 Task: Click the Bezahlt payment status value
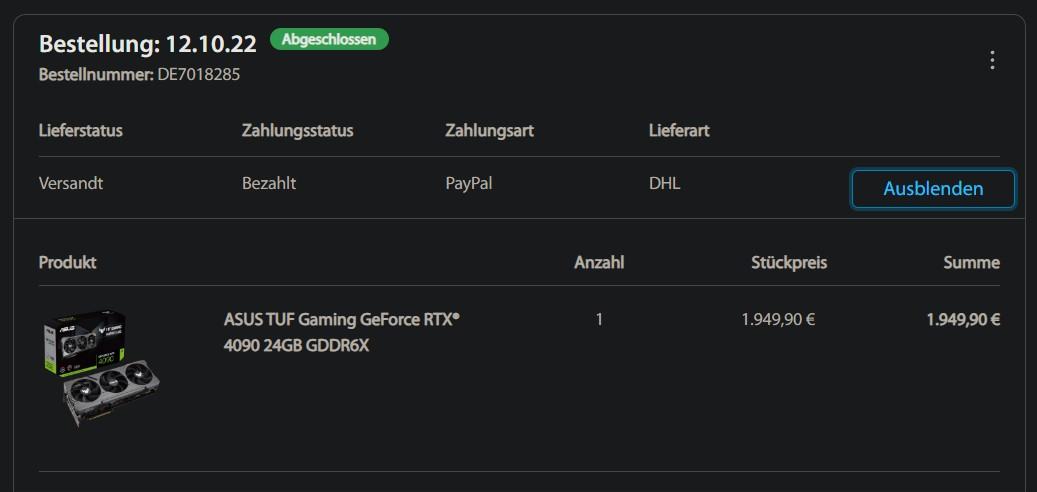coord(269,184)
